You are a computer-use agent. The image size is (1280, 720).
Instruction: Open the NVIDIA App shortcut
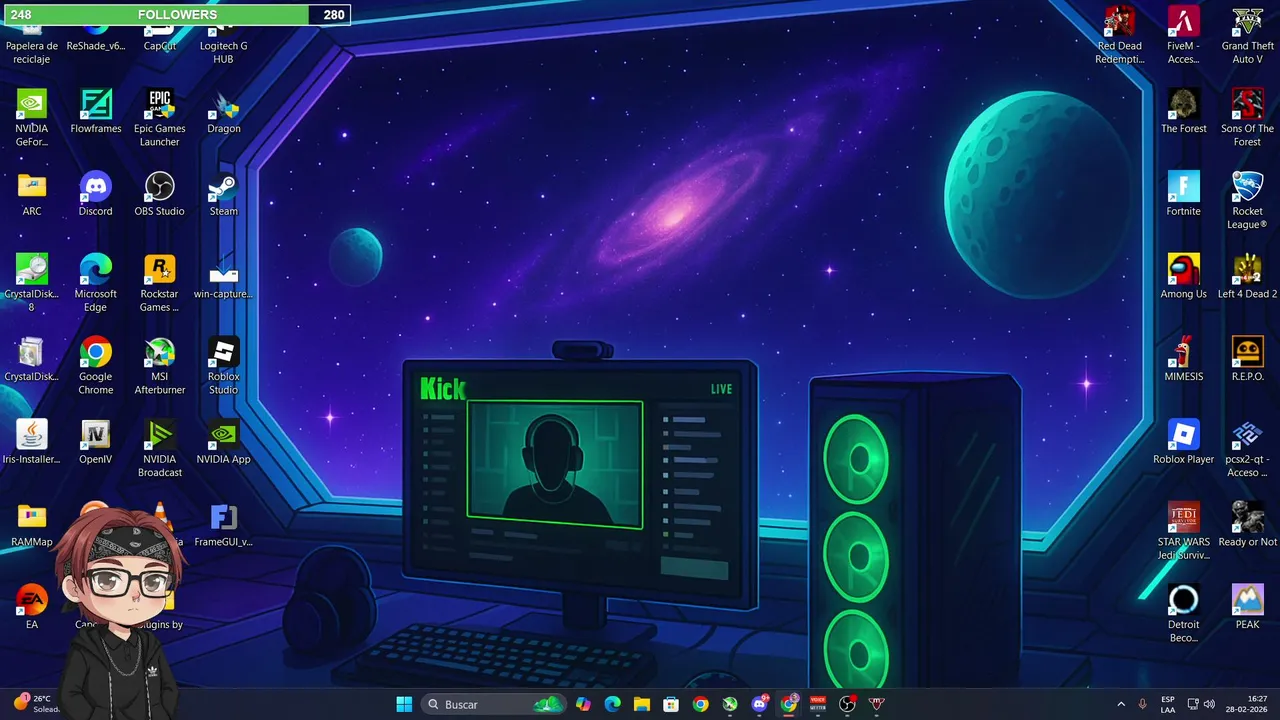coord(224,442)
